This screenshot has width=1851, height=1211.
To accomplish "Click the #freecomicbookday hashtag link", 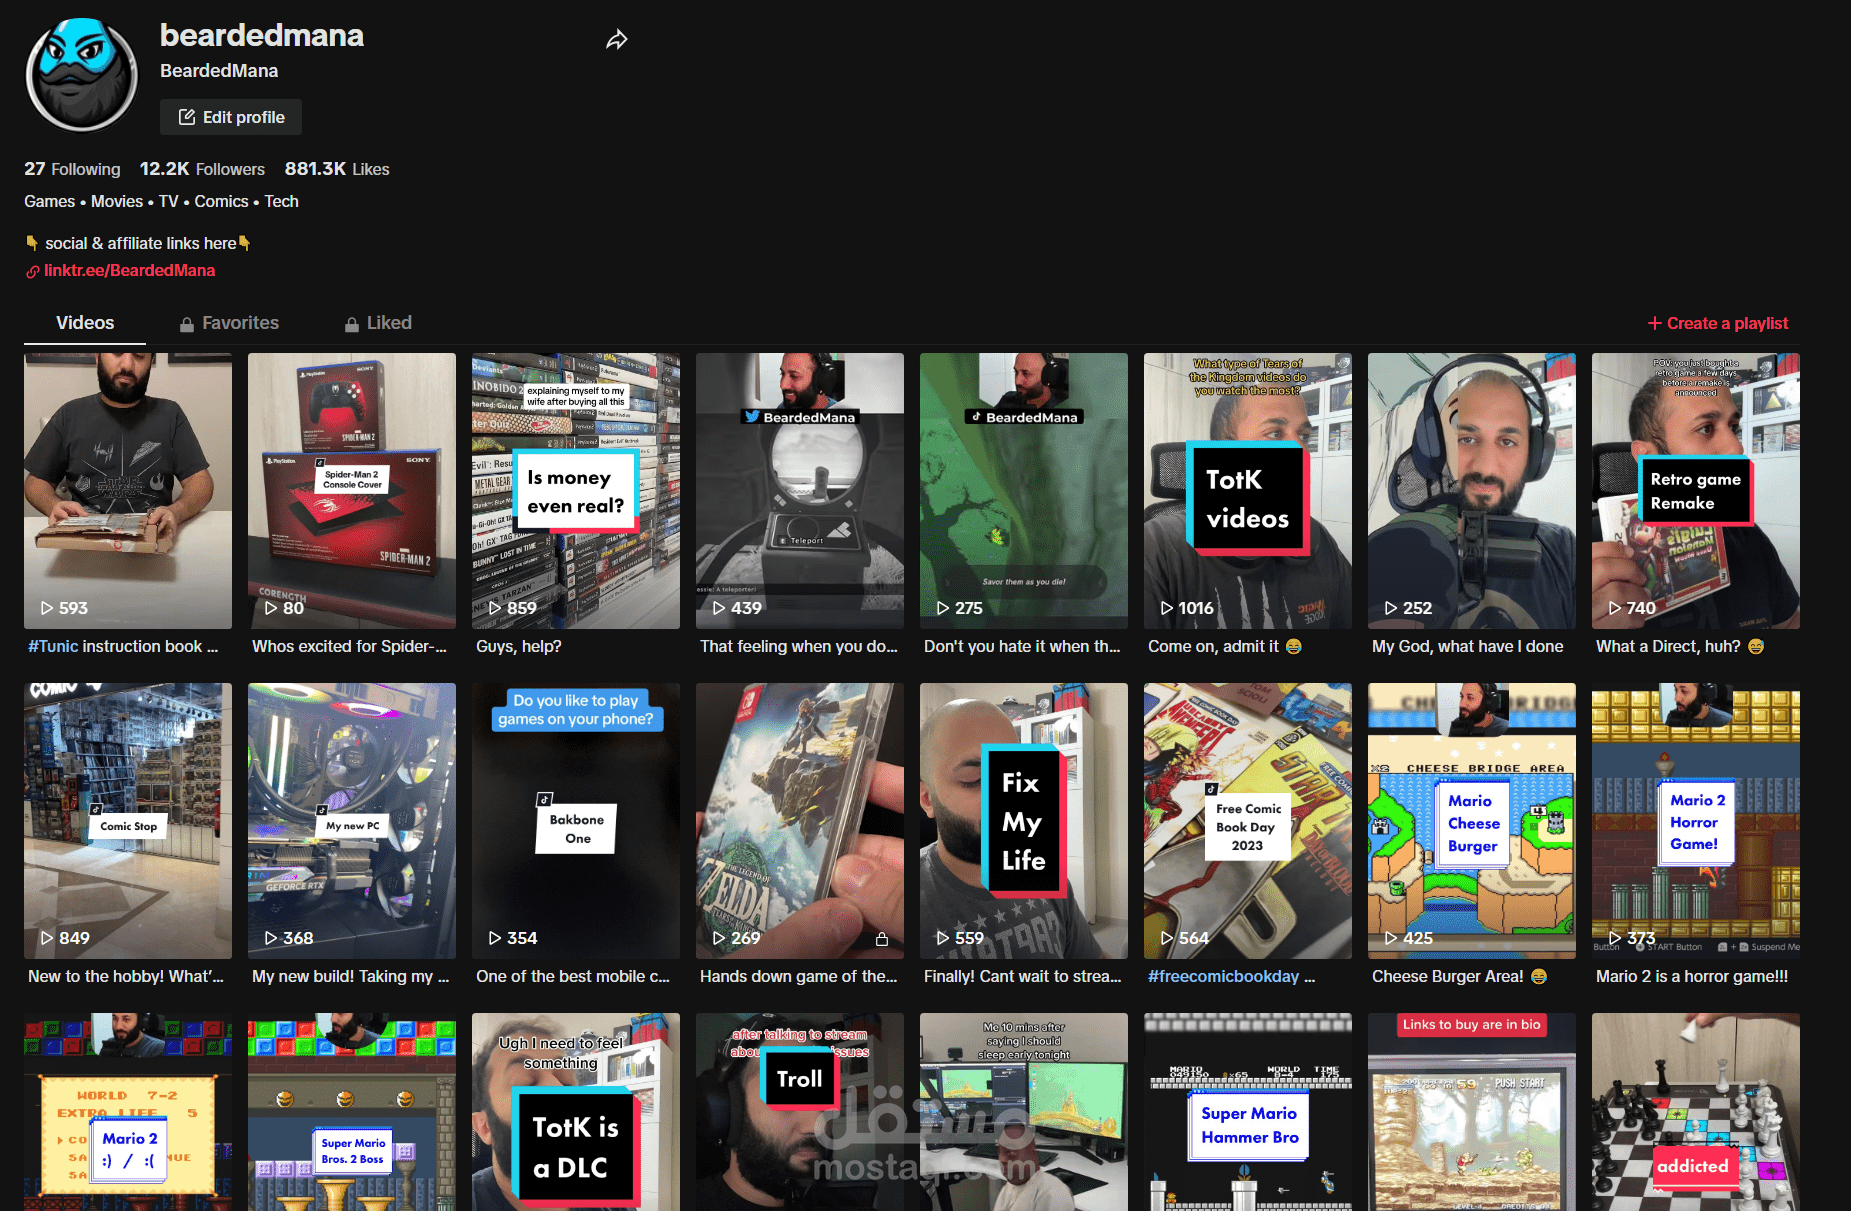I will click(1223, 976).
